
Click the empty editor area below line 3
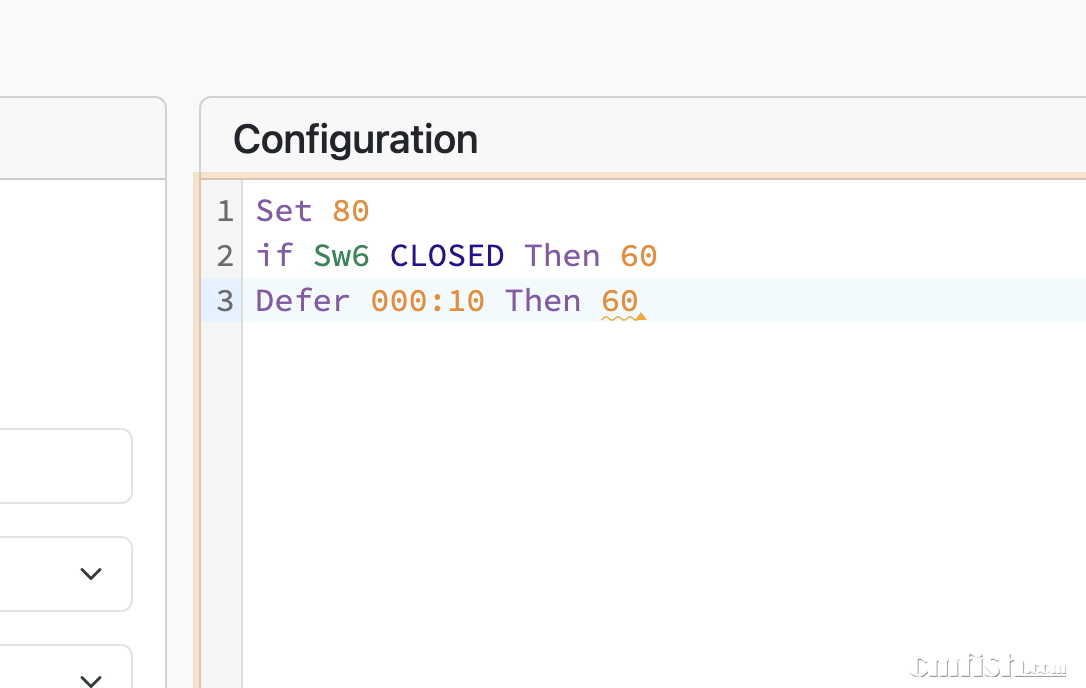(x=660, y=480)
